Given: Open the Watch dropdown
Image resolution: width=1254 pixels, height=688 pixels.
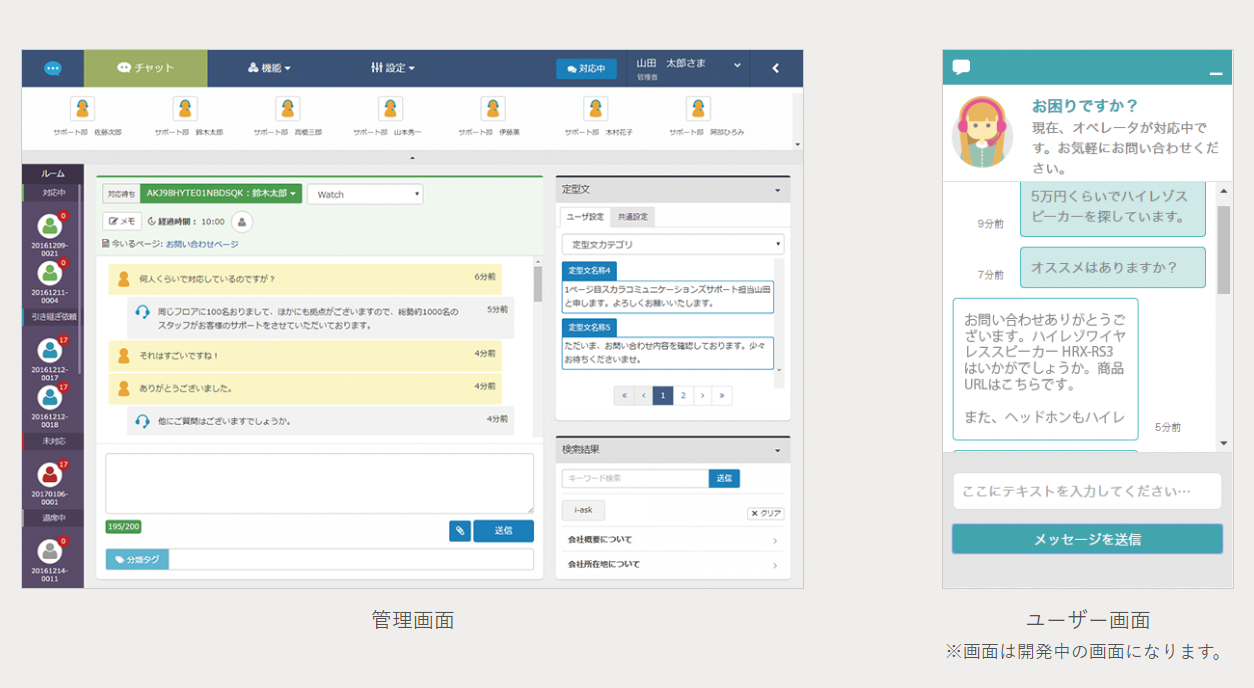Looking at the screenshot, I should tap(365, 194).
